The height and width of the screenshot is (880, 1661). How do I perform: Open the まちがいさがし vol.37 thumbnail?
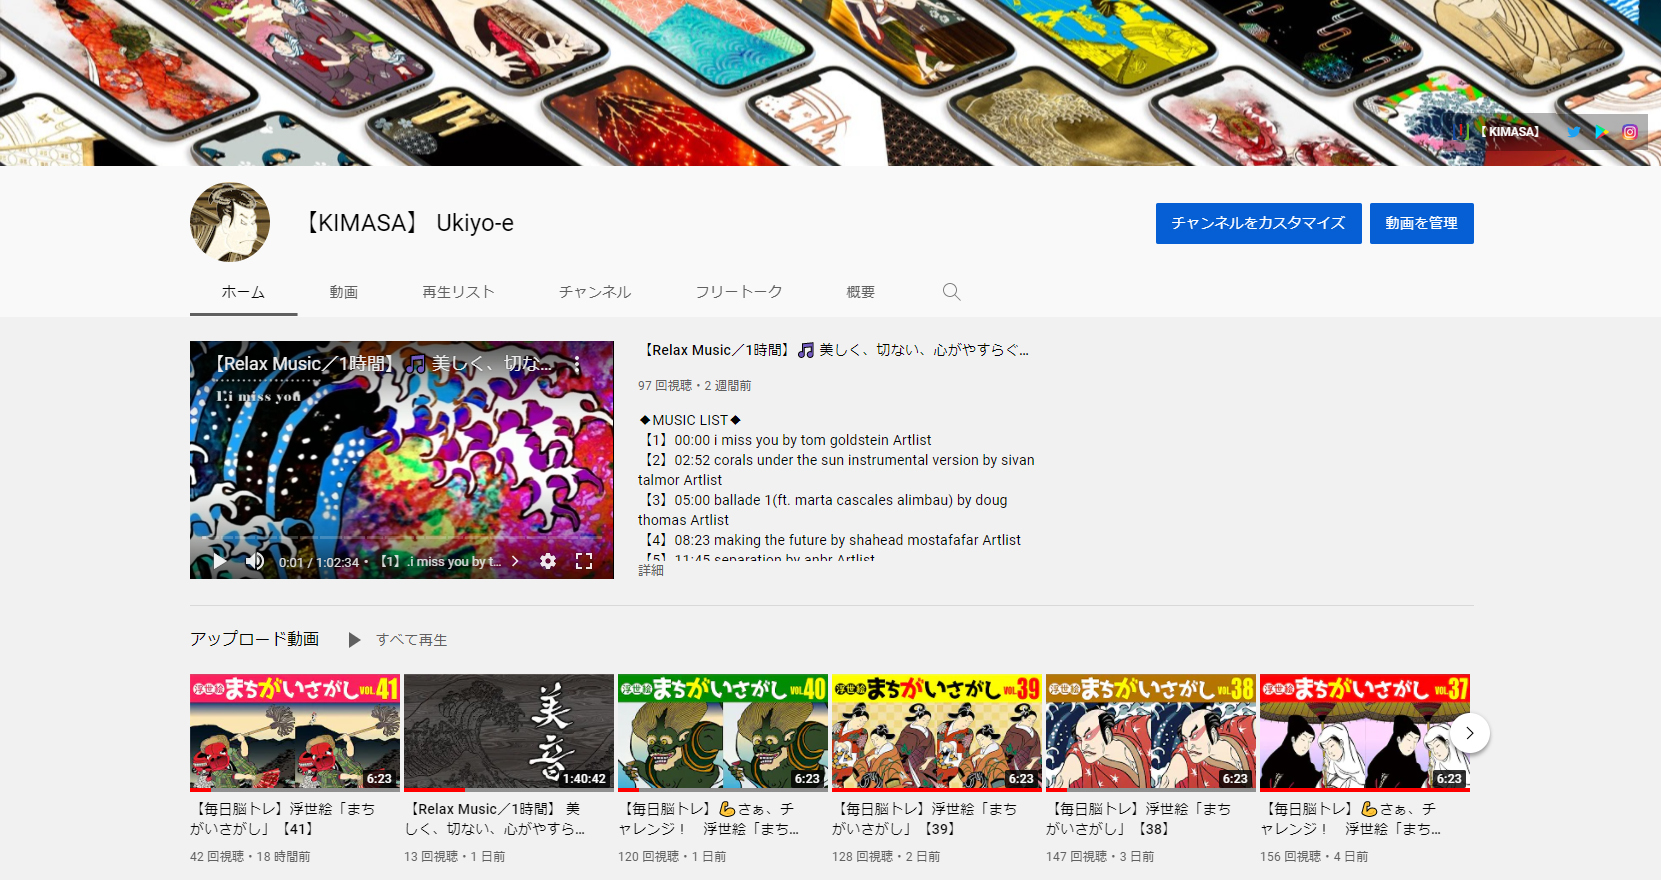1365,732
